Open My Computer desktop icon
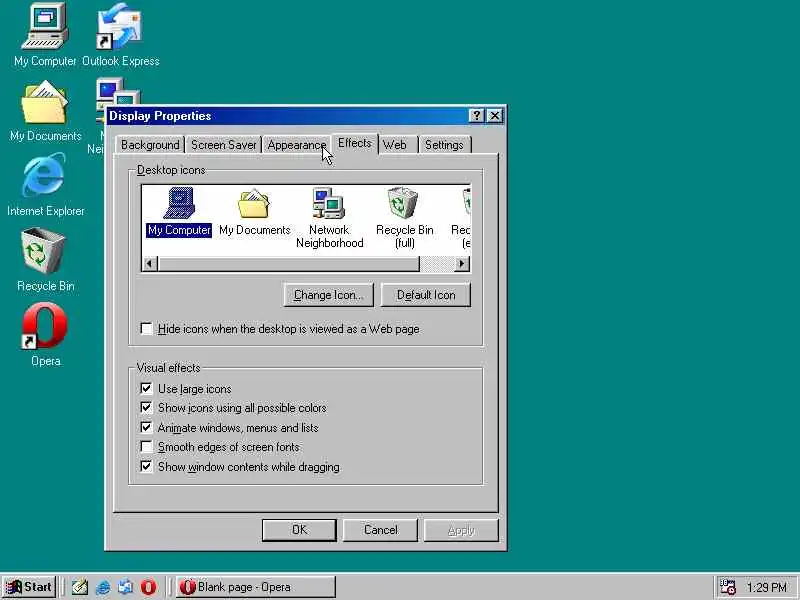This screenshot has height=600, width=800. (x=45, y=35)
